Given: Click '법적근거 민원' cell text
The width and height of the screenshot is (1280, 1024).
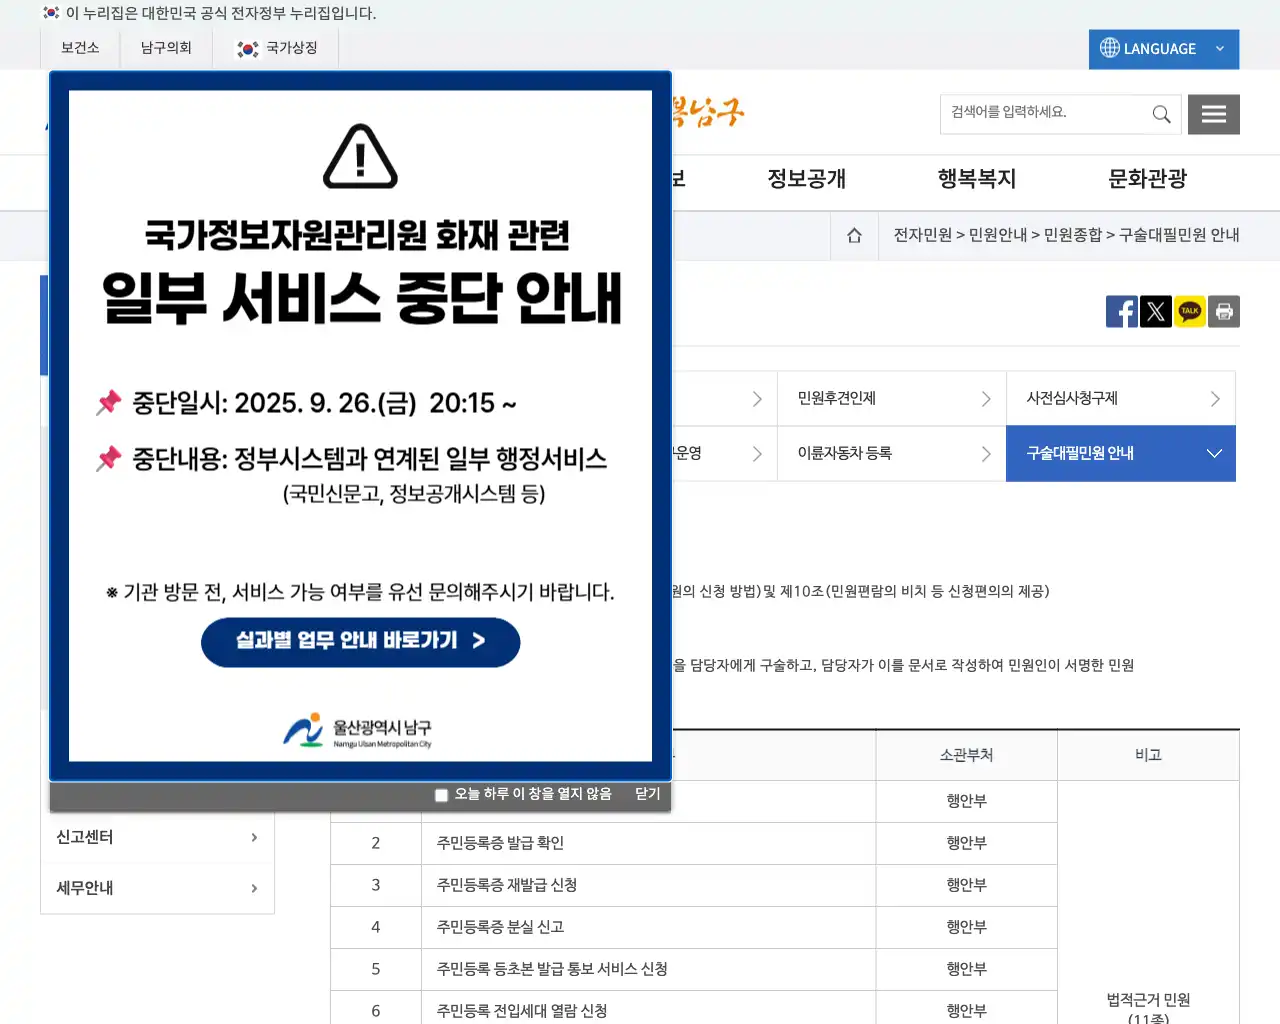Looking at the screenshot, I should click(1148, 1000).
